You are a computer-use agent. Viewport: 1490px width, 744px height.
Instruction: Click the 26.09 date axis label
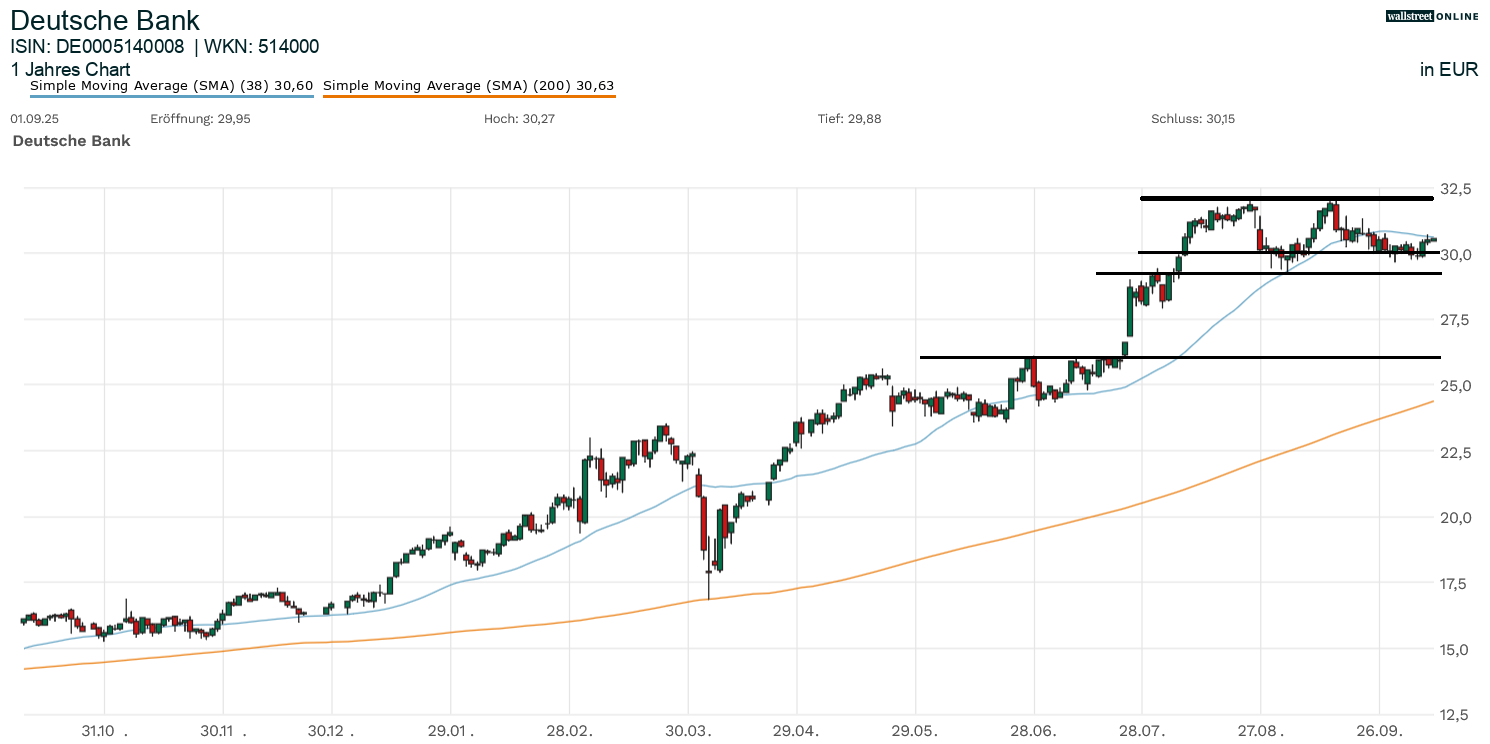click(x=1379, y=731)
